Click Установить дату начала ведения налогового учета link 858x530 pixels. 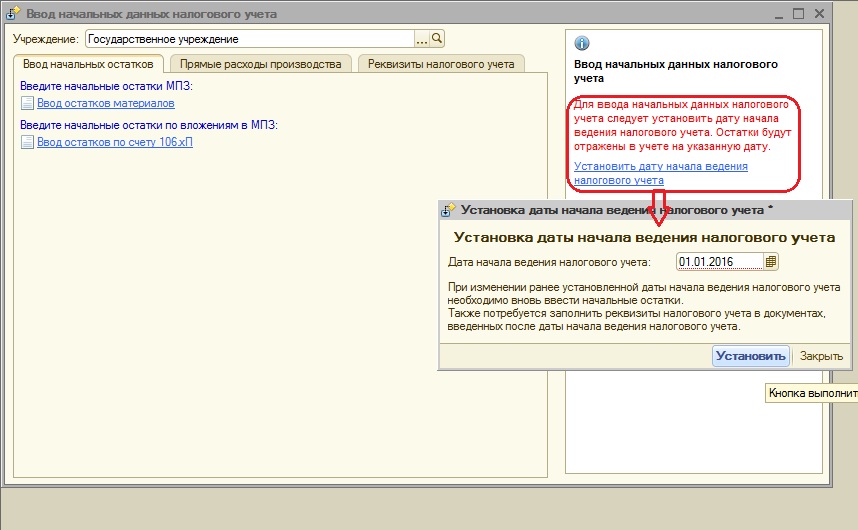click(x=661, y=173)
